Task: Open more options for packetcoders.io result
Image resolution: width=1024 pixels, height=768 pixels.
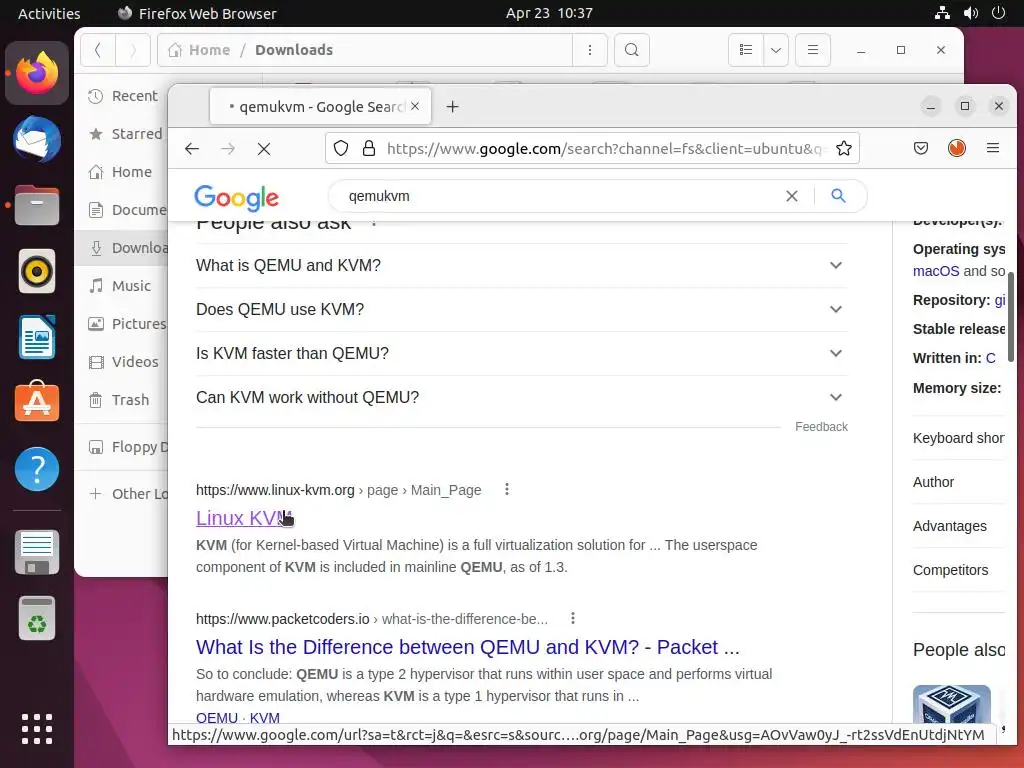Action: 573,618
